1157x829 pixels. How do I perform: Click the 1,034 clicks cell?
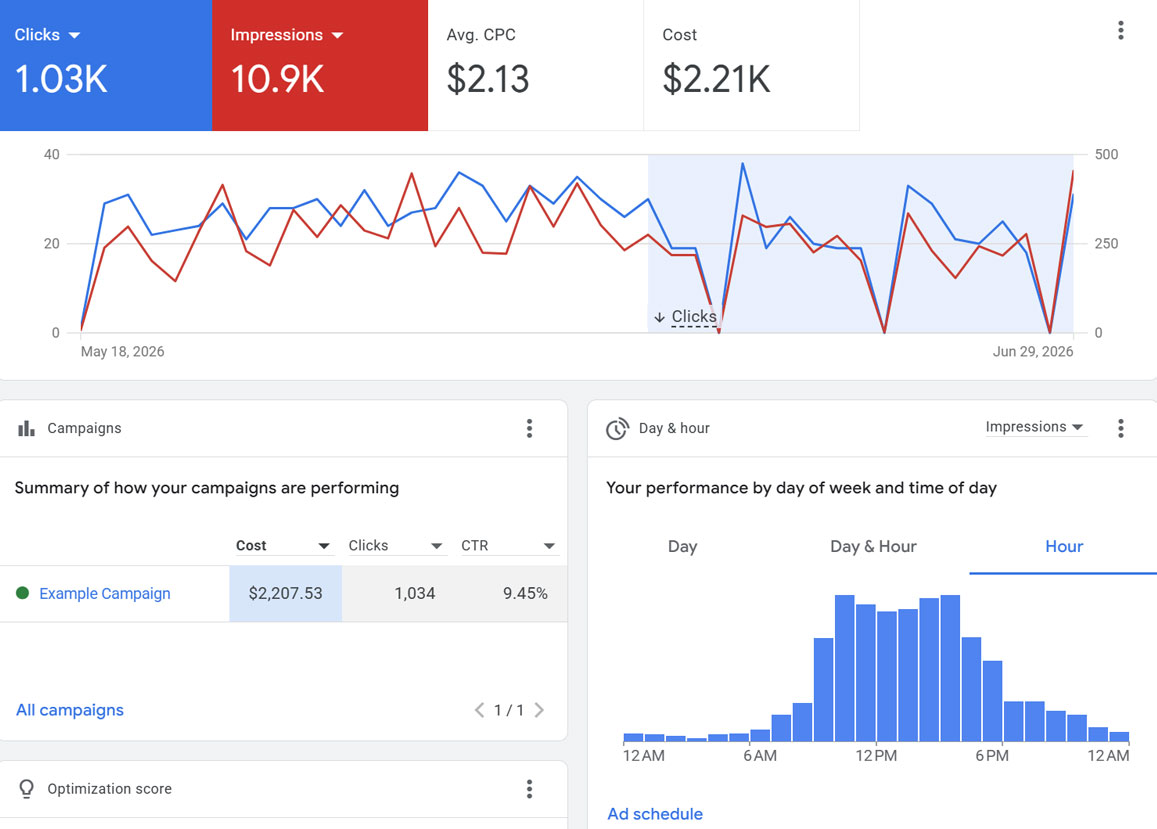(x=415, y=594)
